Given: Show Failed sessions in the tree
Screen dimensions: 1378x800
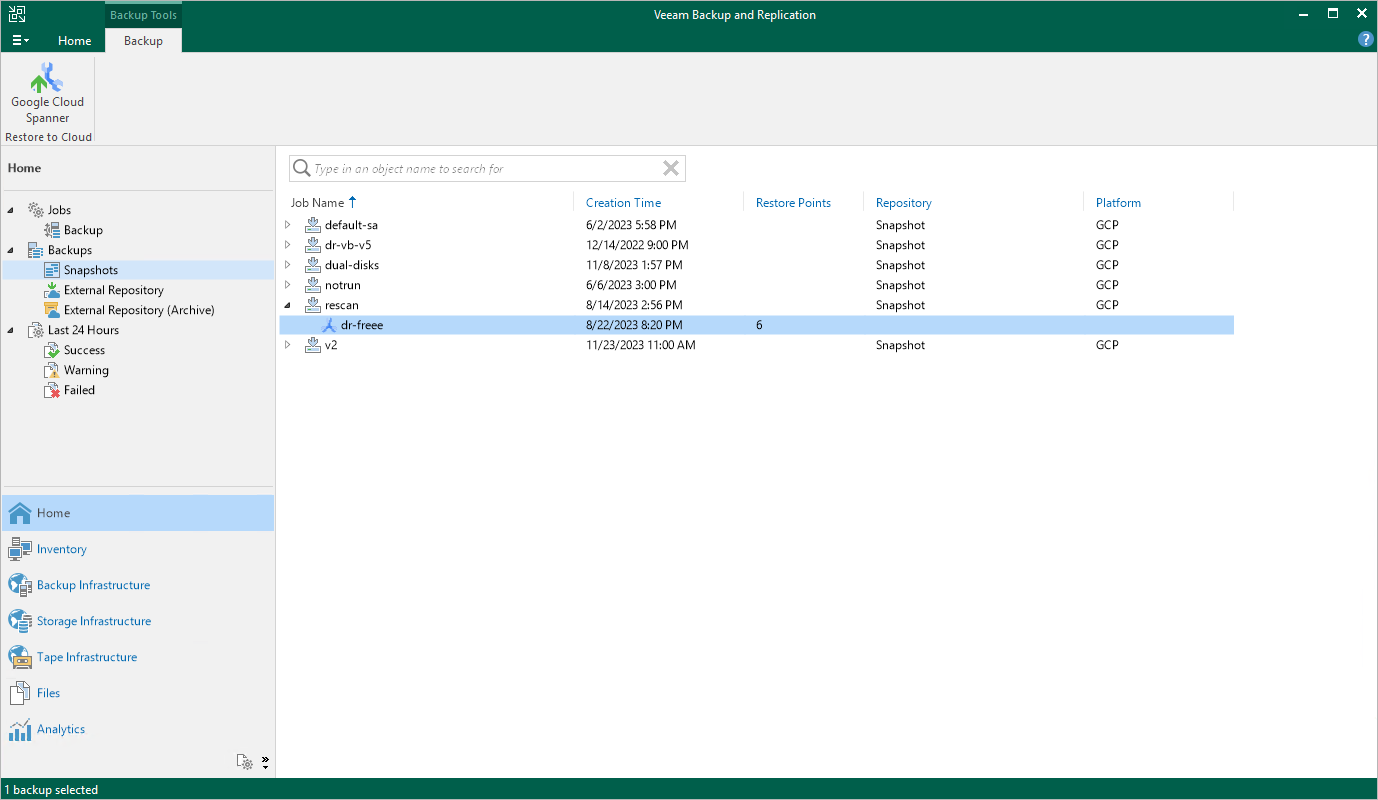Looking at the screenshot, I should point(79,390).
